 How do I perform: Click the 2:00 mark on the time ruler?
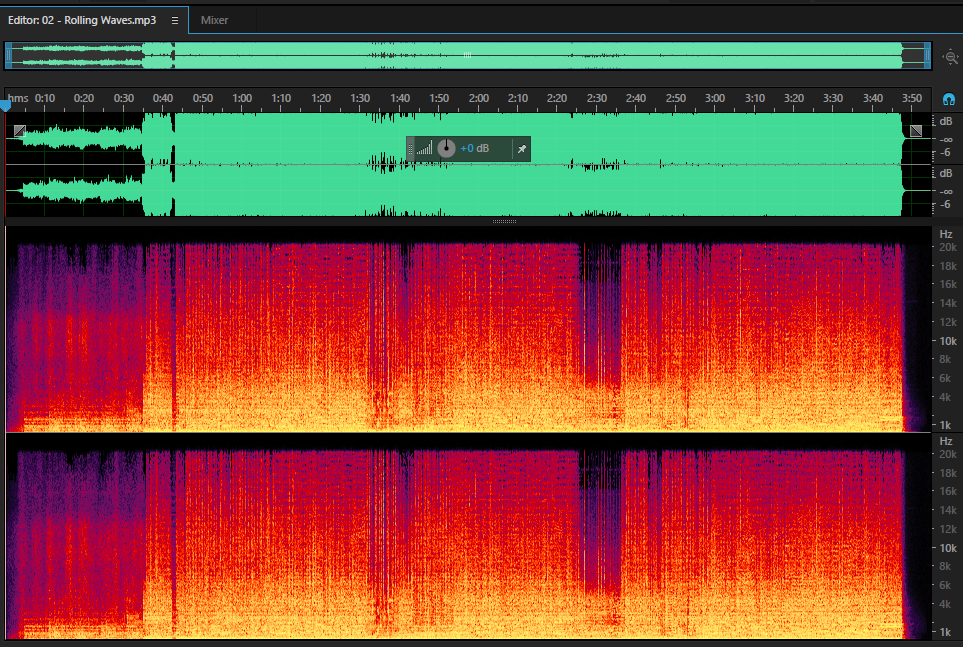tap(478, 98)
